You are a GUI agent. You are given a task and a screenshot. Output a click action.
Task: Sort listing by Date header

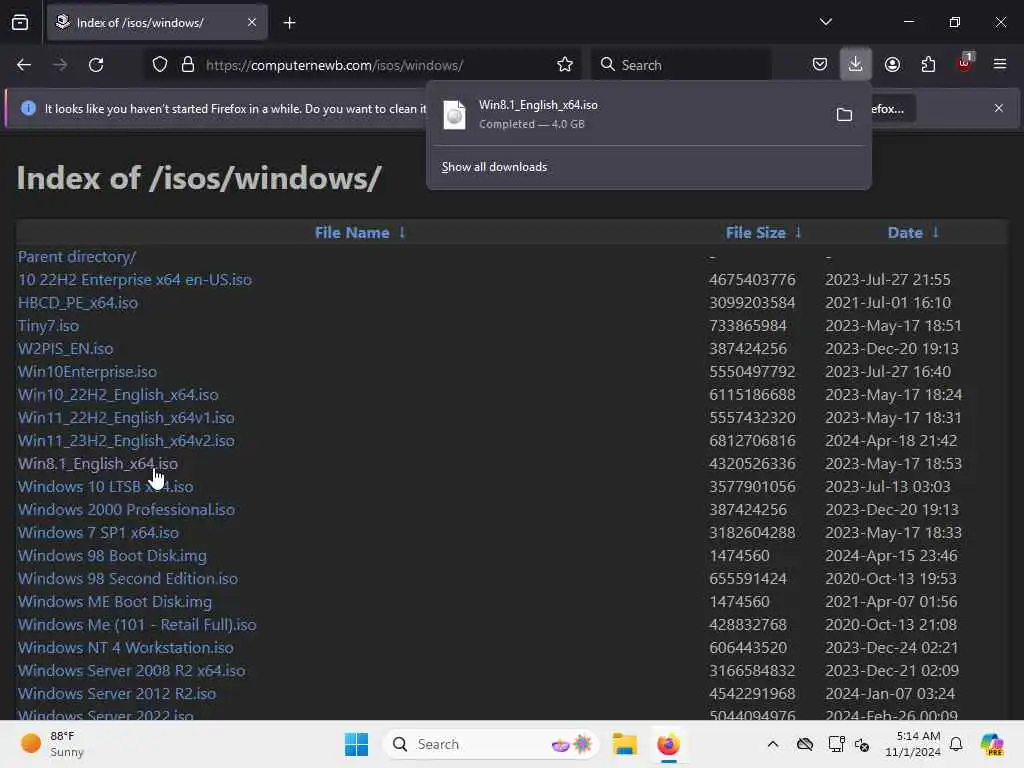tap(905, 232)
